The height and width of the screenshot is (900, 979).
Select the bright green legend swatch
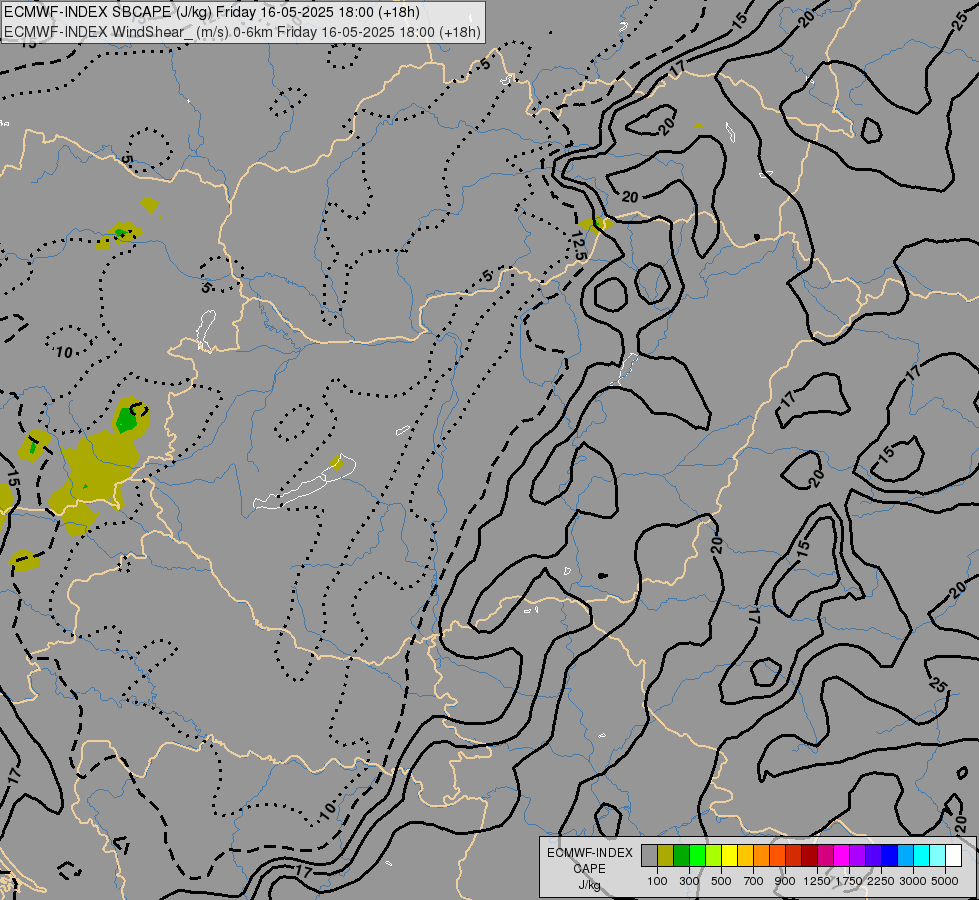click(697, 855)
